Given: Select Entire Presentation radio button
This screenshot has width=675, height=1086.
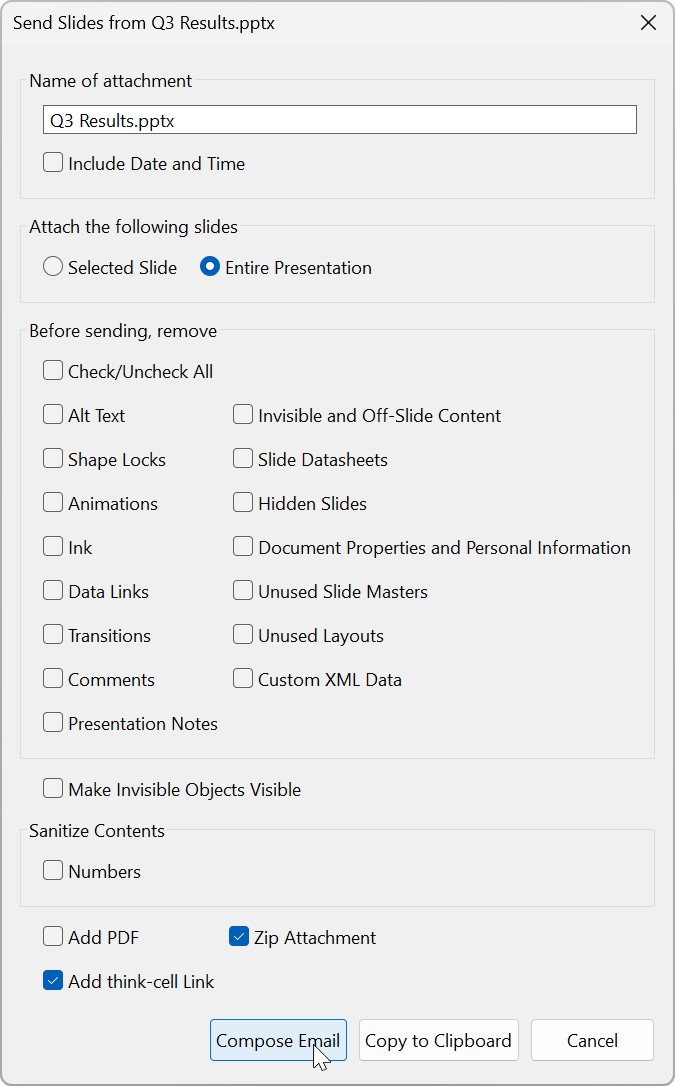Looking at the screenshot, I should 210,267.
